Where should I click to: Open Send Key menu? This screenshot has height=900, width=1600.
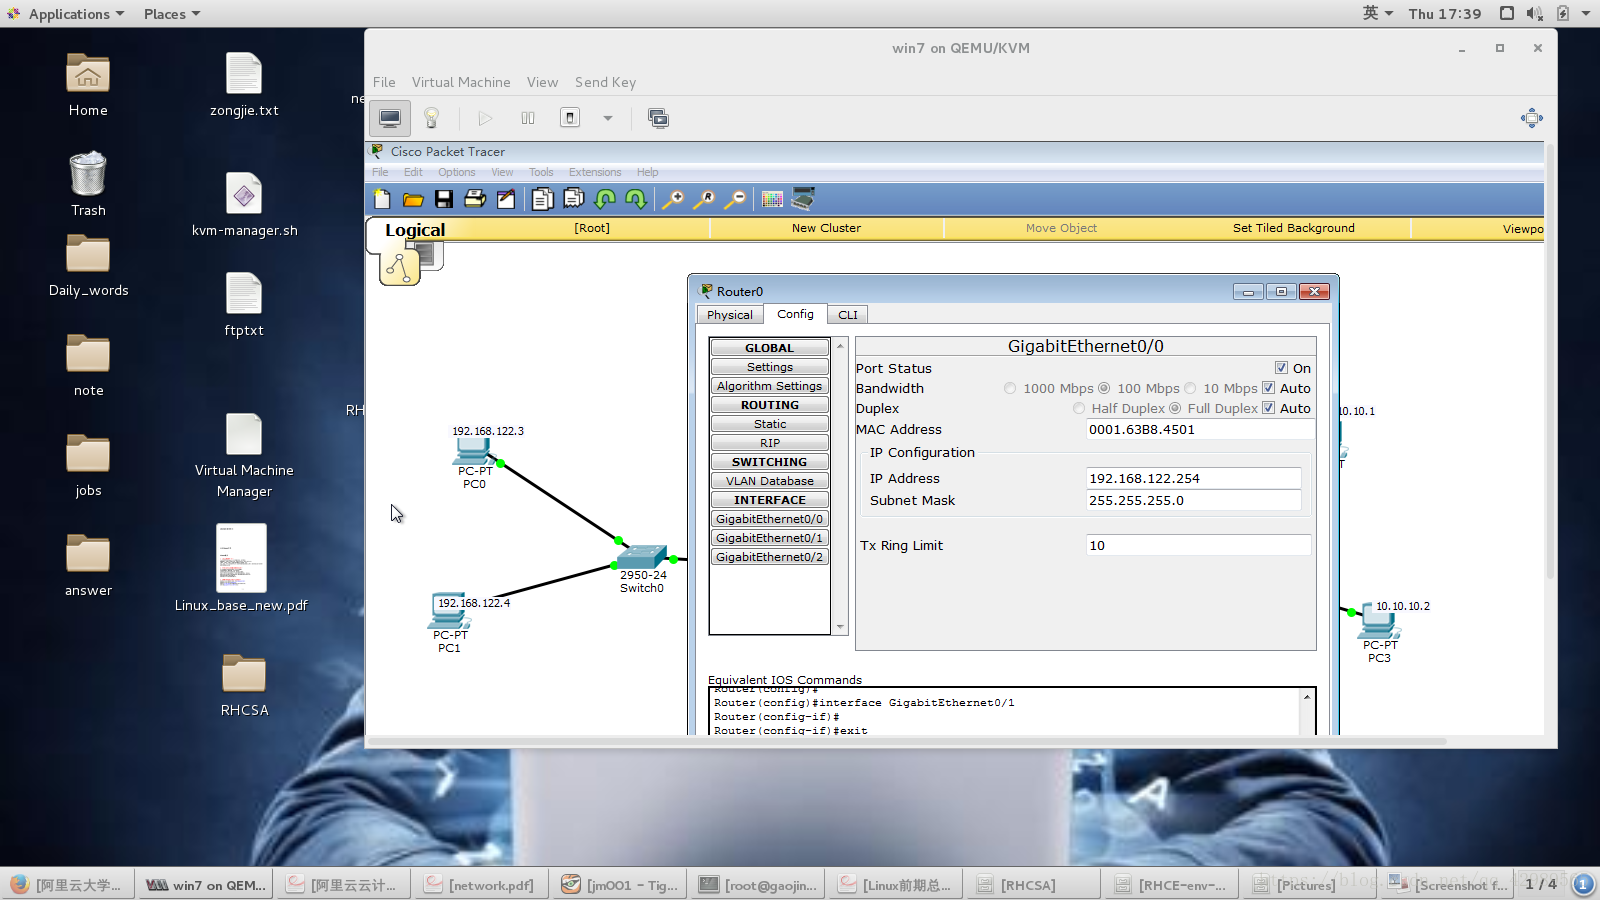(x=605, y=82)
